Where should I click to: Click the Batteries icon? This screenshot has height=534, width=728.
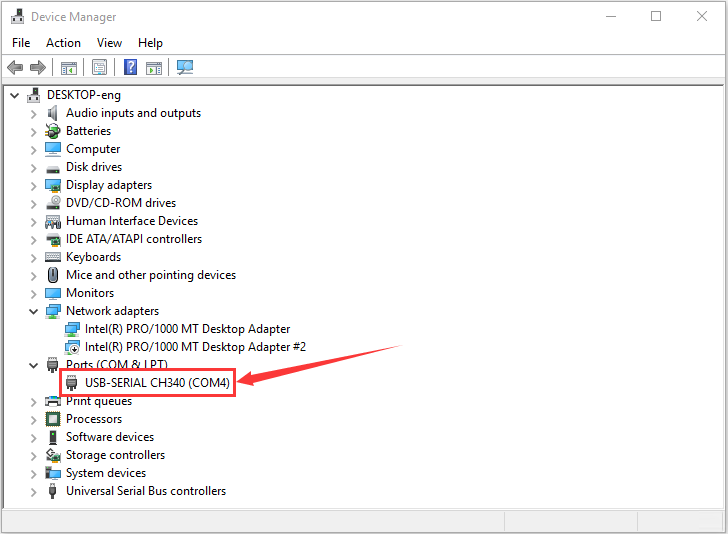(53, 131)
